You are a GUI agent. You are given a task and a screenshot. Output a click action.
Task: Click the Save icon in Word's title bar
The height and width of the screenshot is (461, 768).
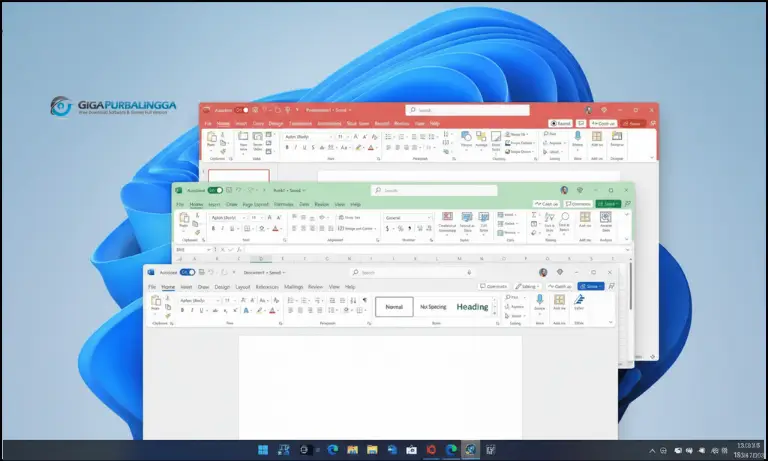tap(201, 272)
